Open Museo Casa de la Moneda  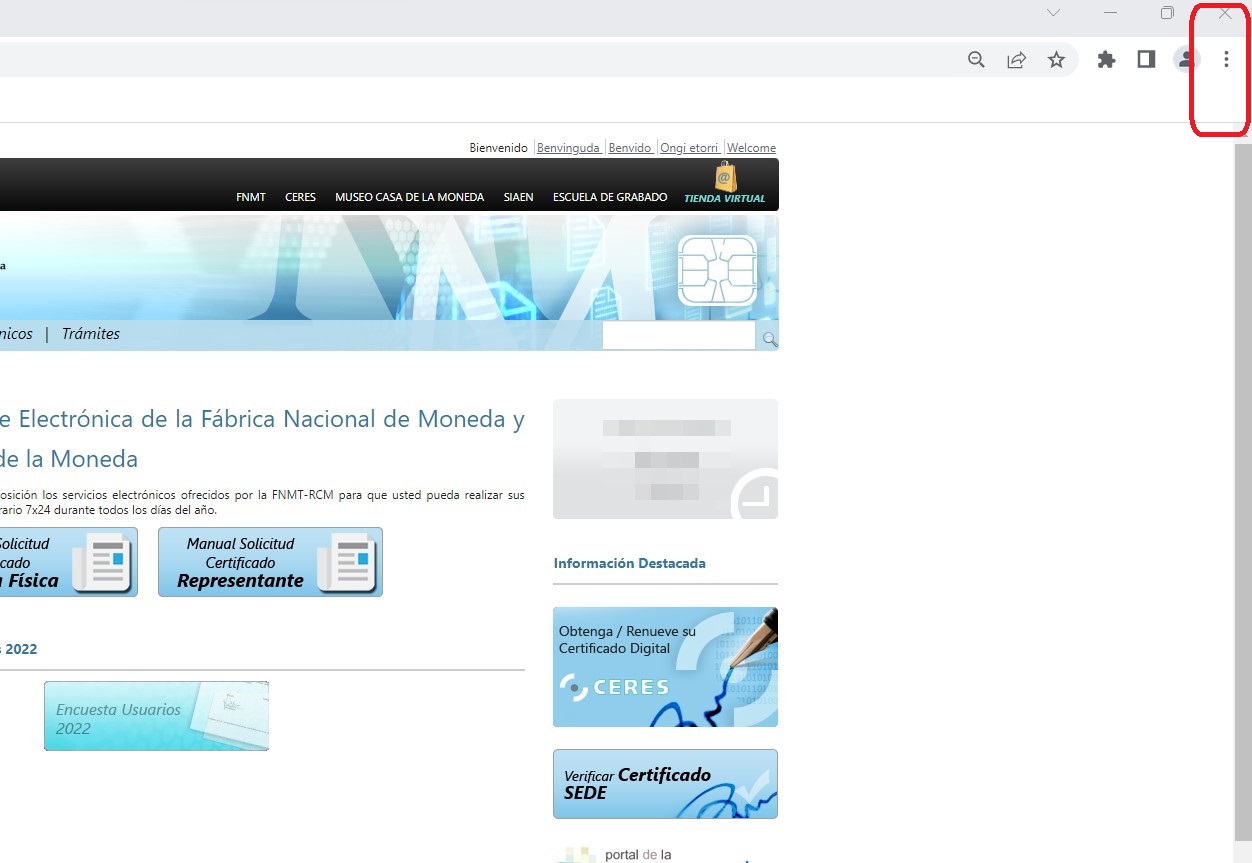coord(409,197)
